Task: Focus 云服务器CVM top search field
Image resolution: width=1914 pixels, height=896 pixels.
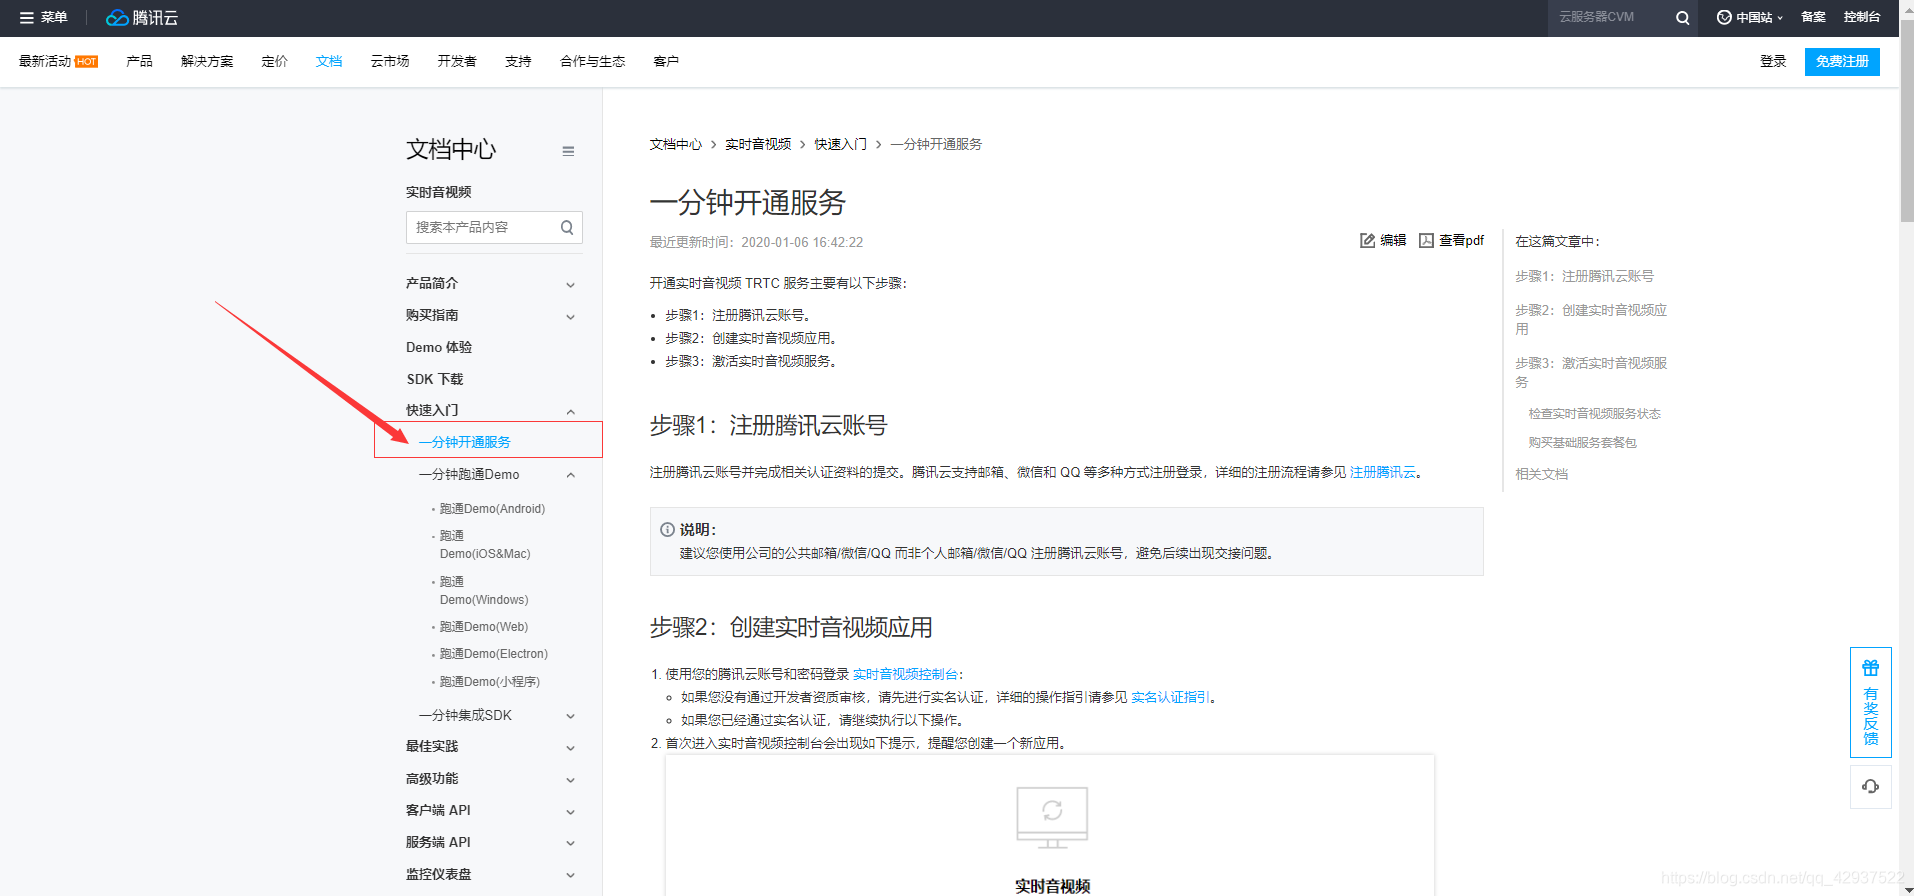Action: pos(1610,17)
